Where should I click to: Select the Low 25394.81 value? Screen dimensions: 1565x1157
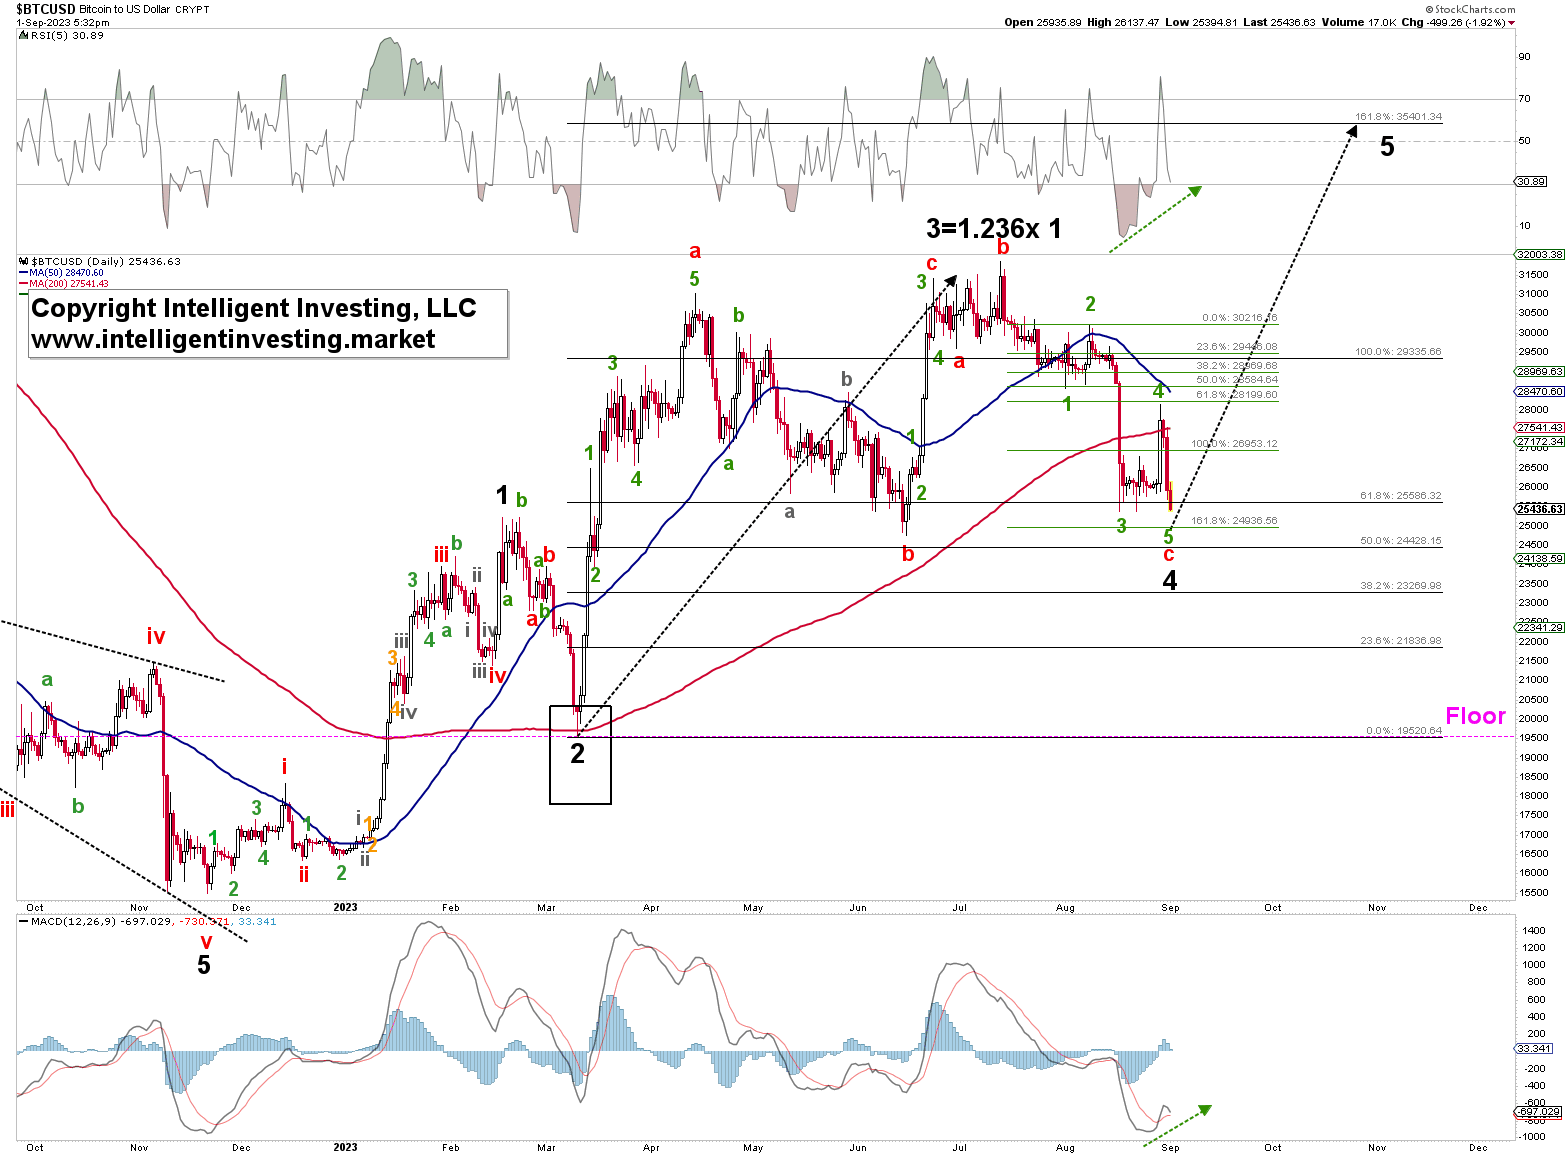1202,22
